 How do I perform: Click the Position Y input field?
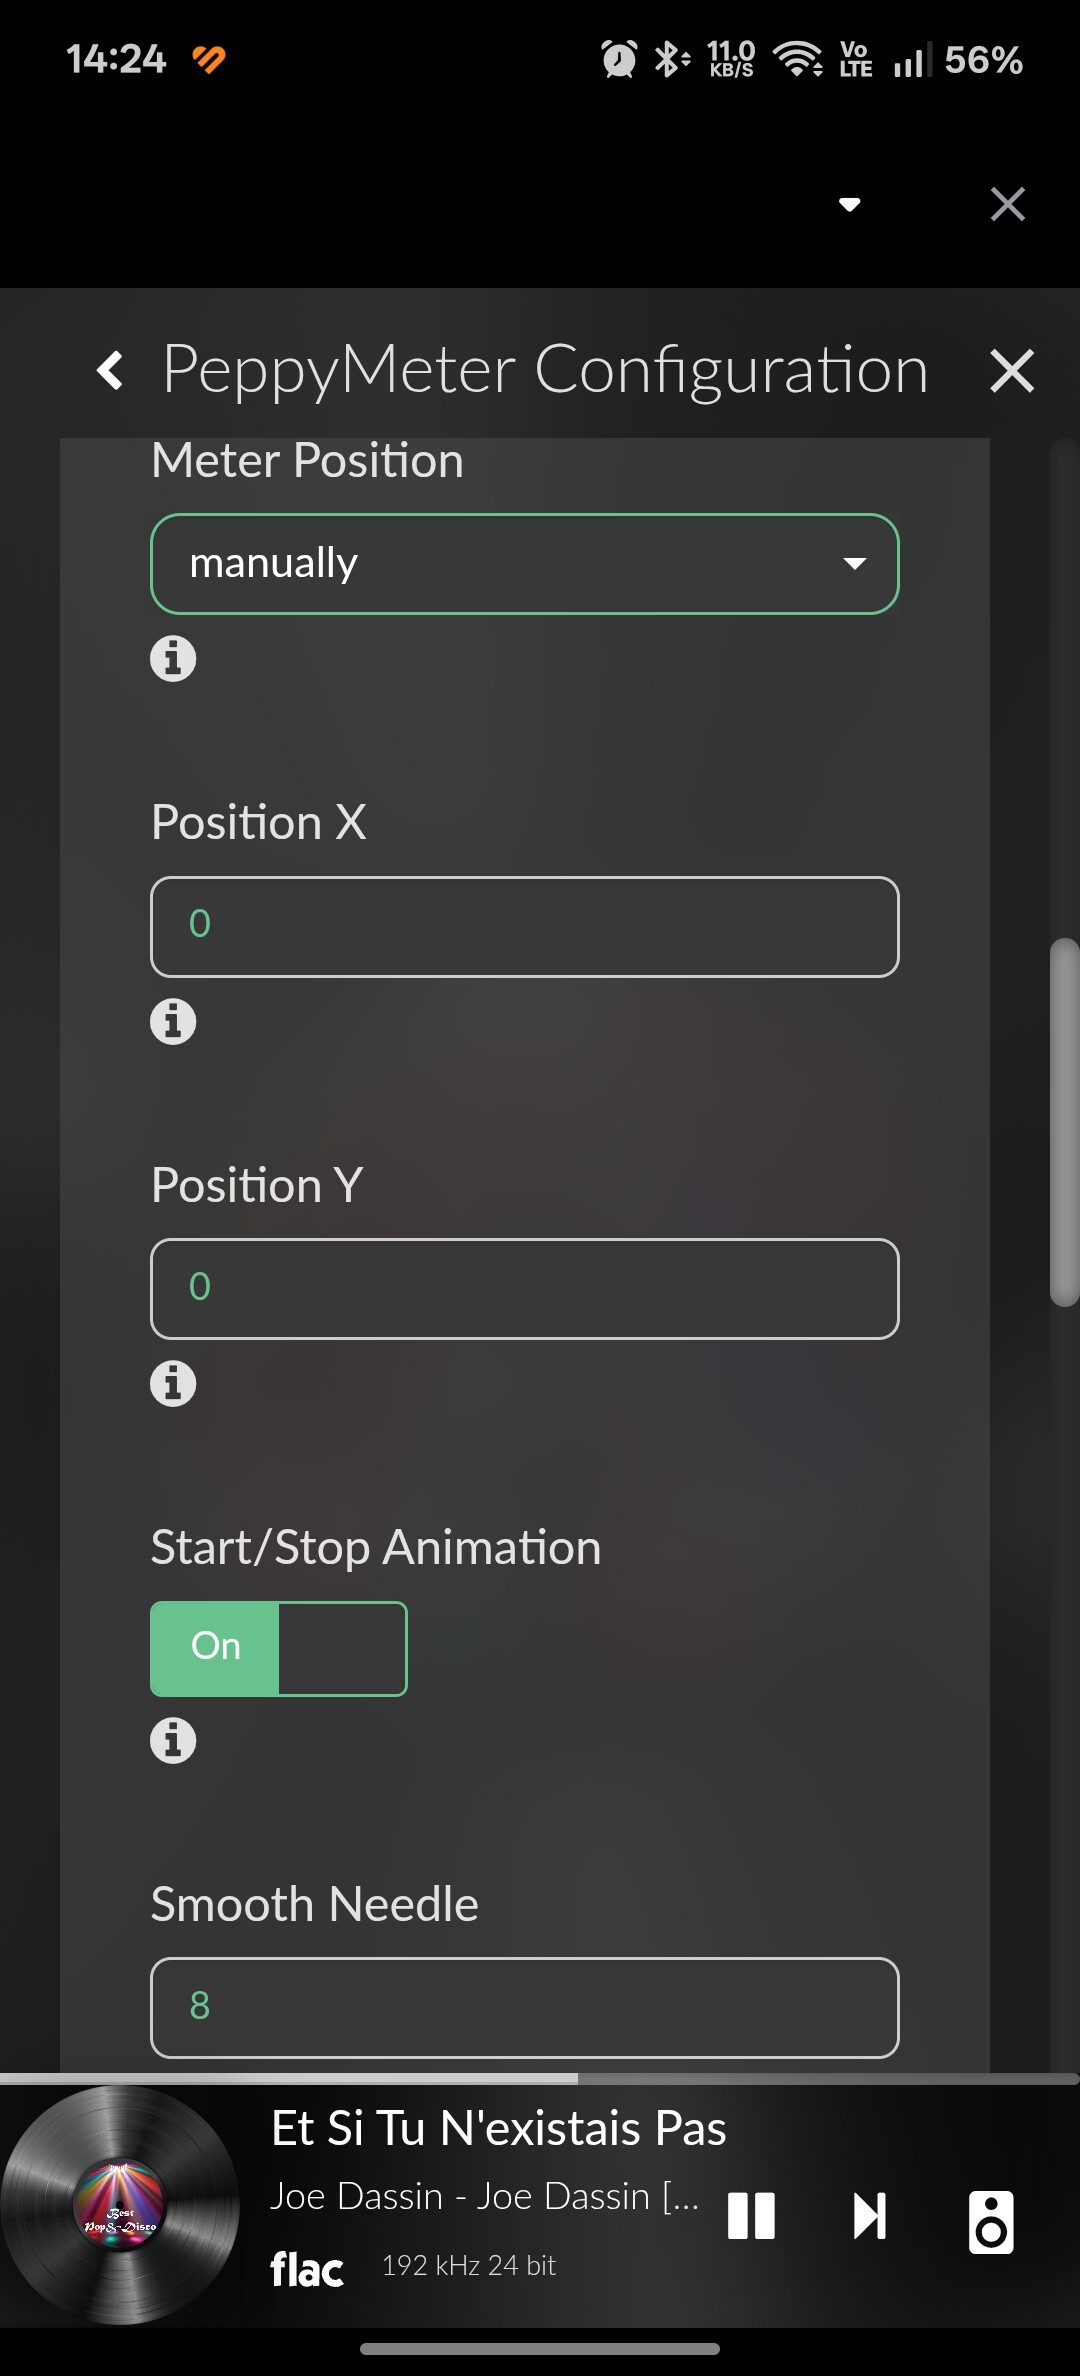pyautogui.click(x=524, y=1288)
